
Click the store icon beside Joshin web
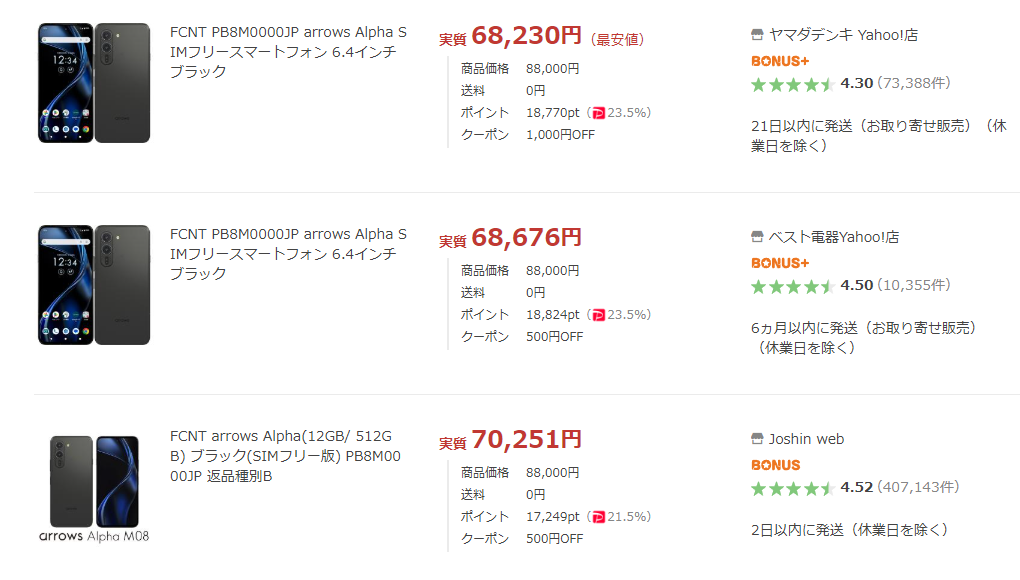click(757, 439)
